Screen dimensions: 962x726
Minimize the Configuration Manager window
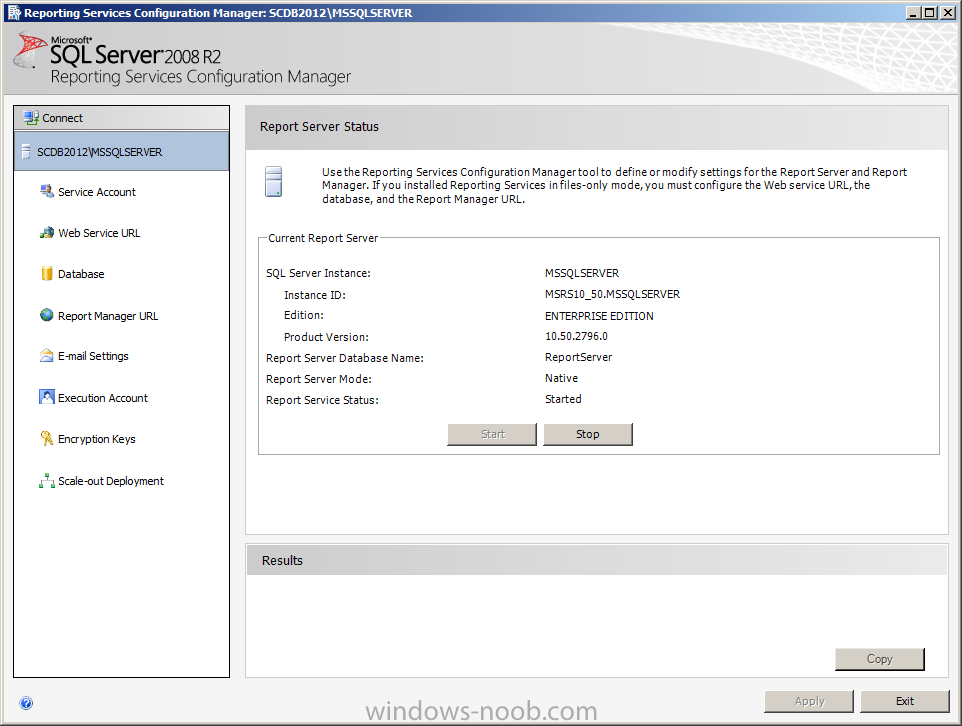[914, 12]
